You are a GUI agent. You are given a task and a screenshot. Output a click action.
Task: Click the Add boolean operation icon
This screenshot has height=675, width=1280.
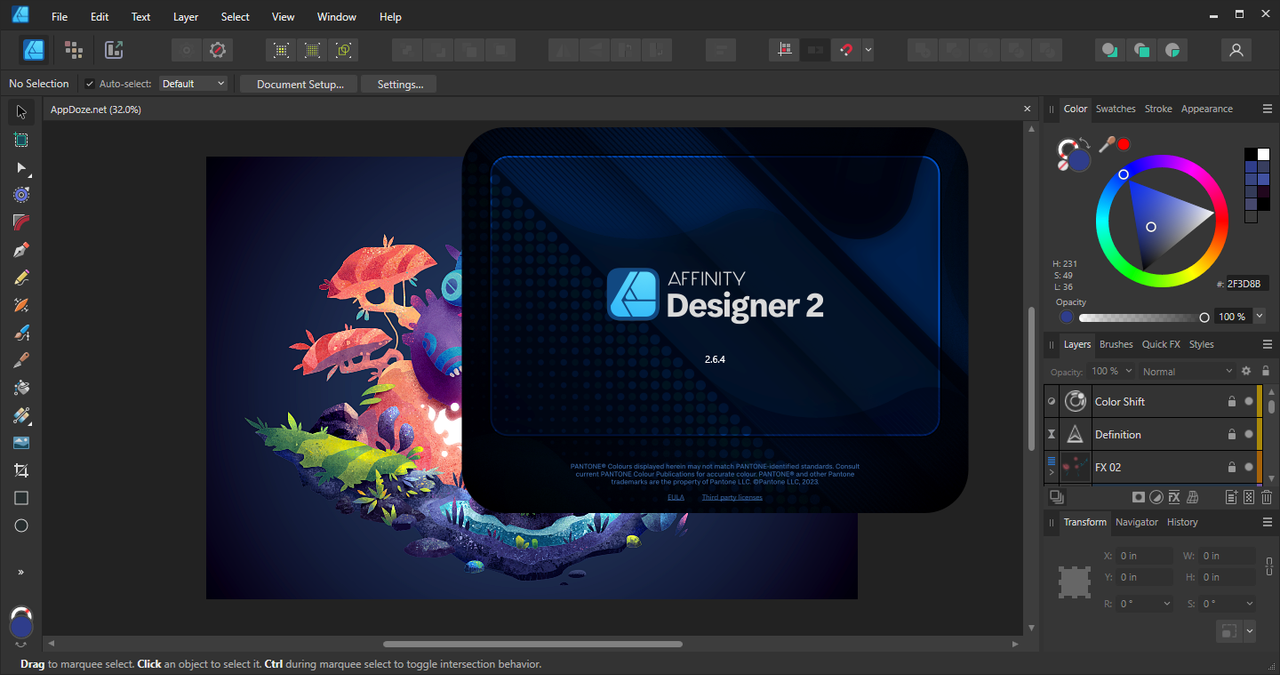point(921,49)
